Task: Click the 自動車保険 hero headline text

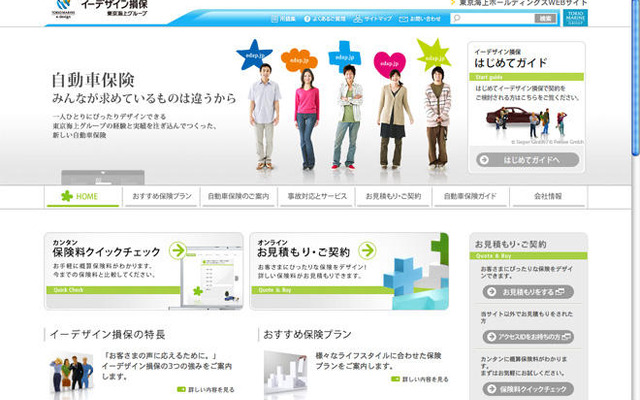Action: [x=93, y=80]
